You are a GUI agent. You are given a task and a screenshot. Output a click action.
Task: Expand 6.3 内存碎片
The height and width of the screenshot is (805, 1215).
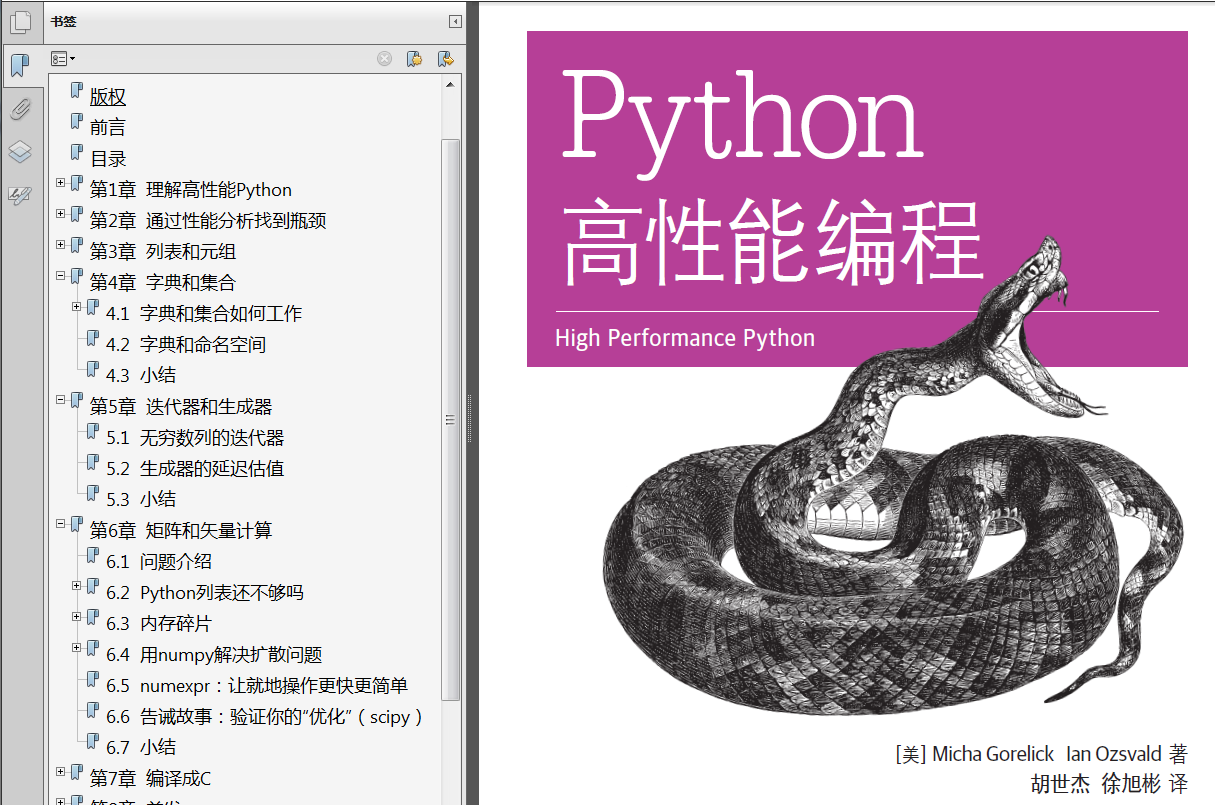[77, 617]
